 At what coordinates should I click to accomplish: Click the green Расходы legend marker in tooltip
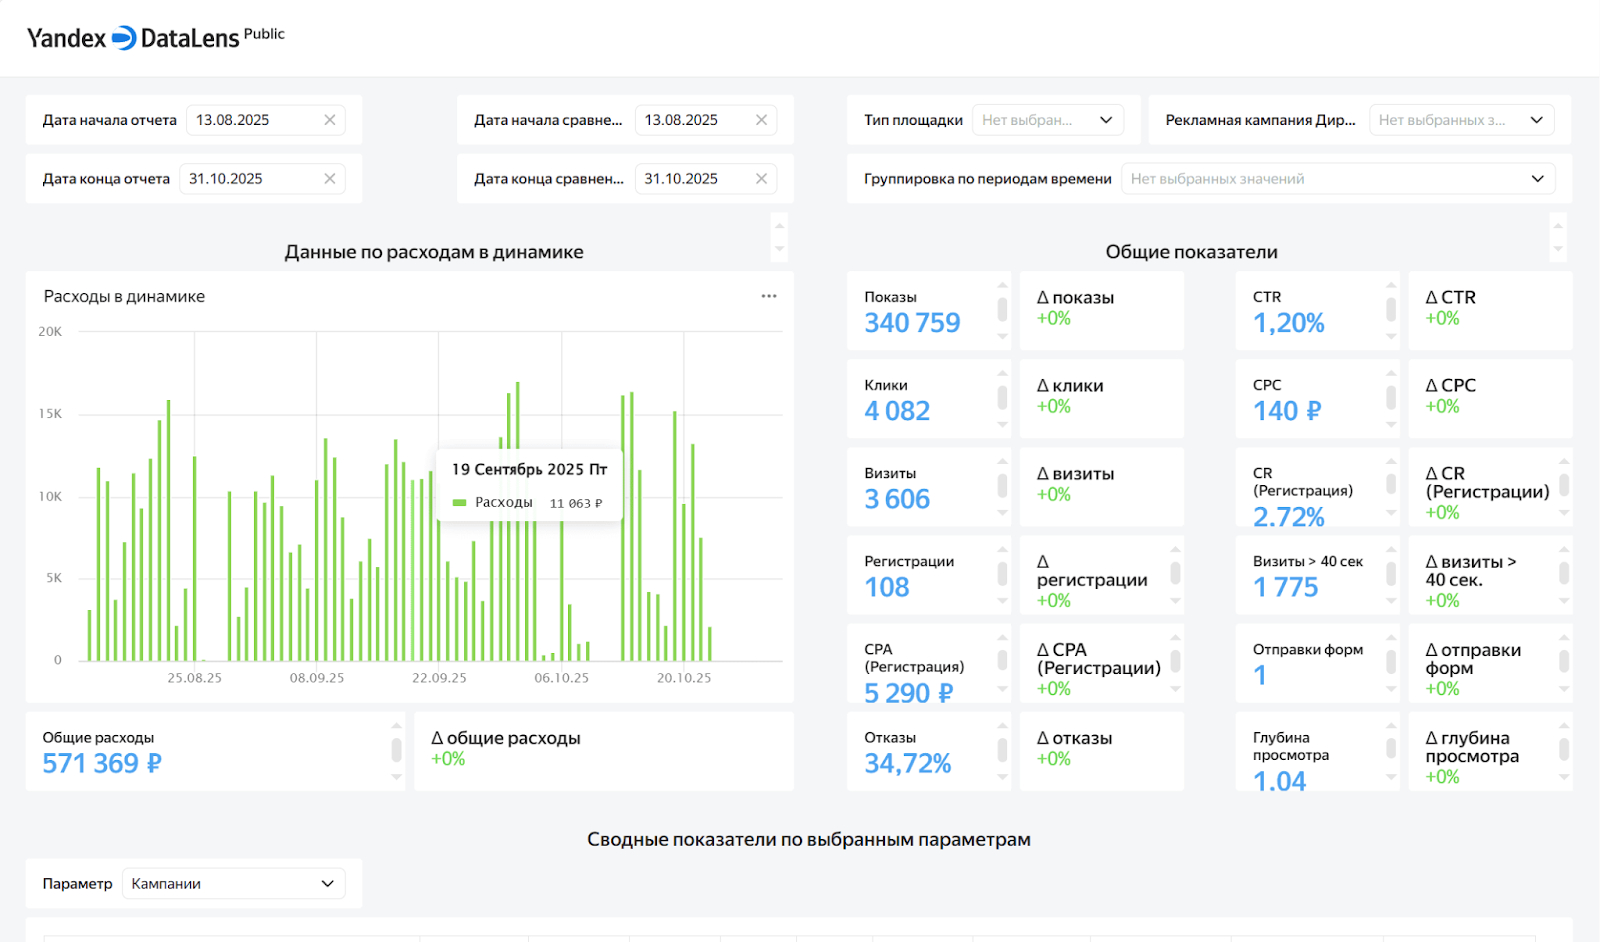[460, 503]
